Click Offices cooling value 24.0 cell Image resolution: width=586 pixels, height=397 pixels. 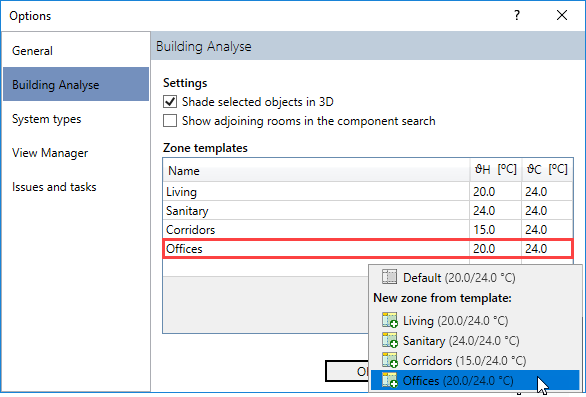pos(547,249)
